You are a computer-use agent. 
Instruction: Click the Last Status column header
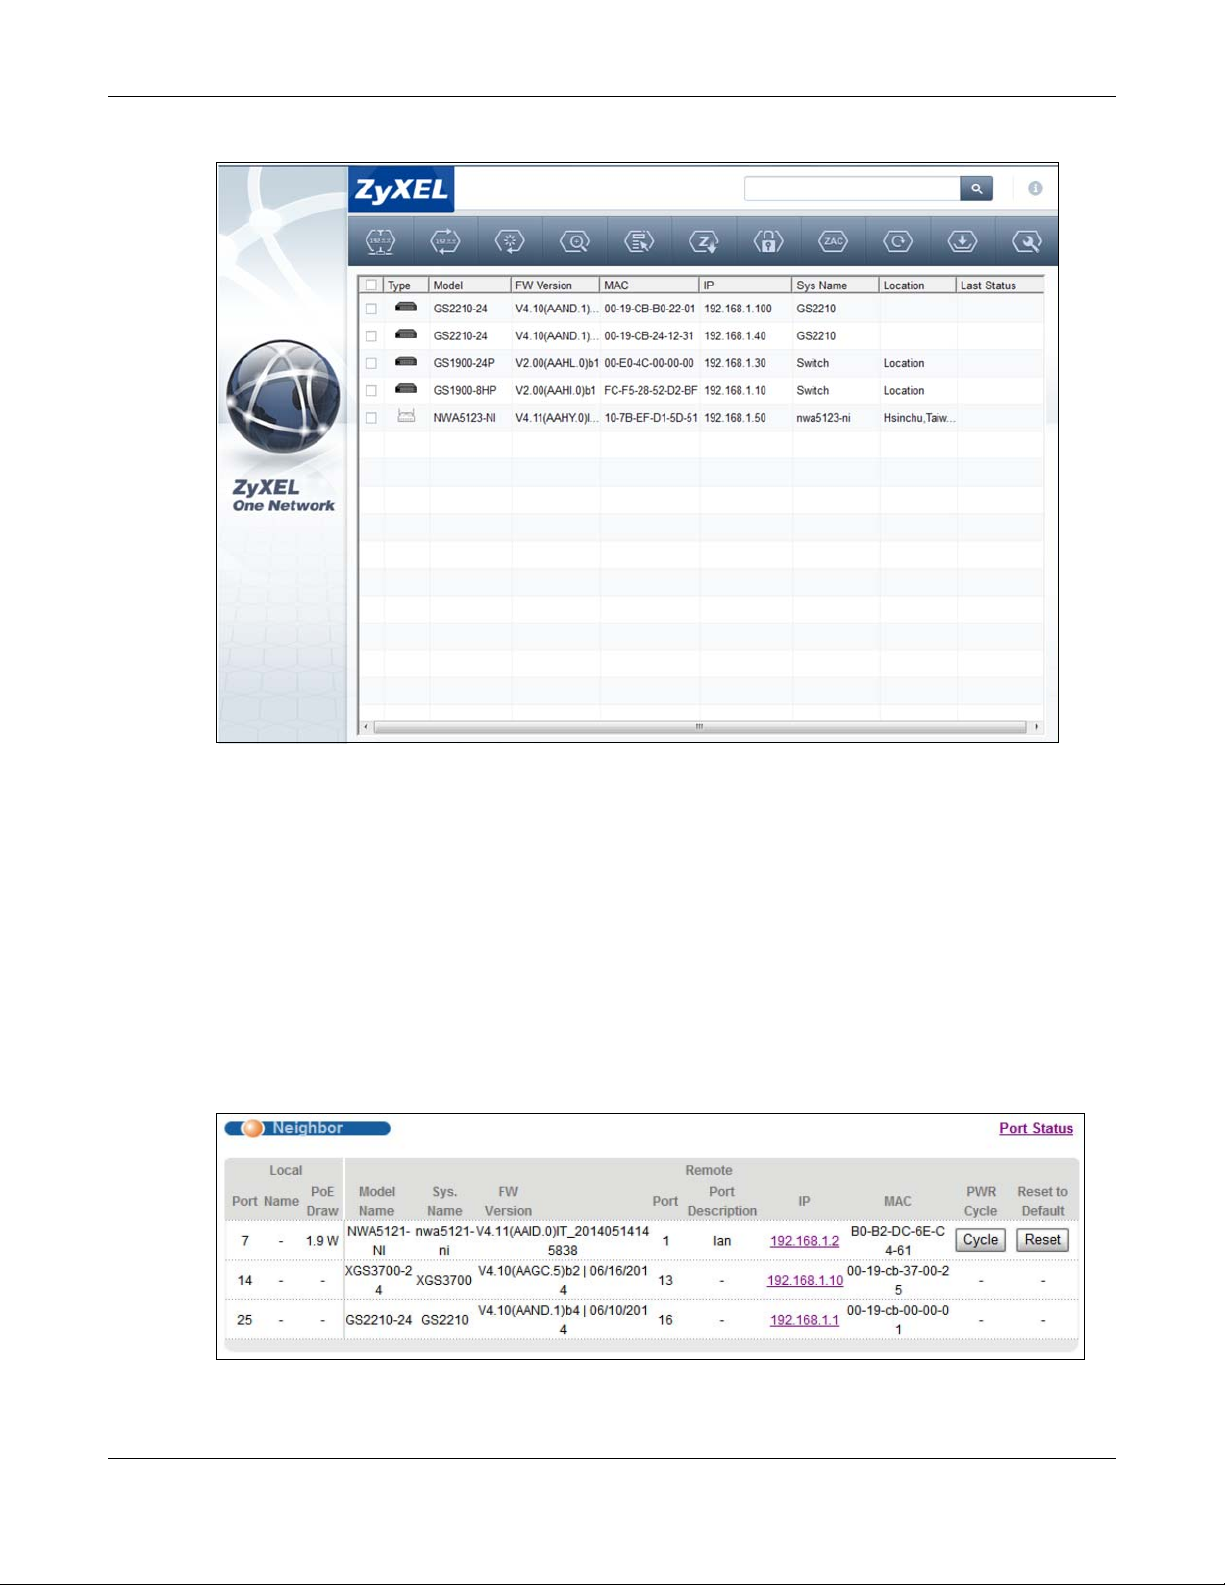click(x=1000, y=285)
